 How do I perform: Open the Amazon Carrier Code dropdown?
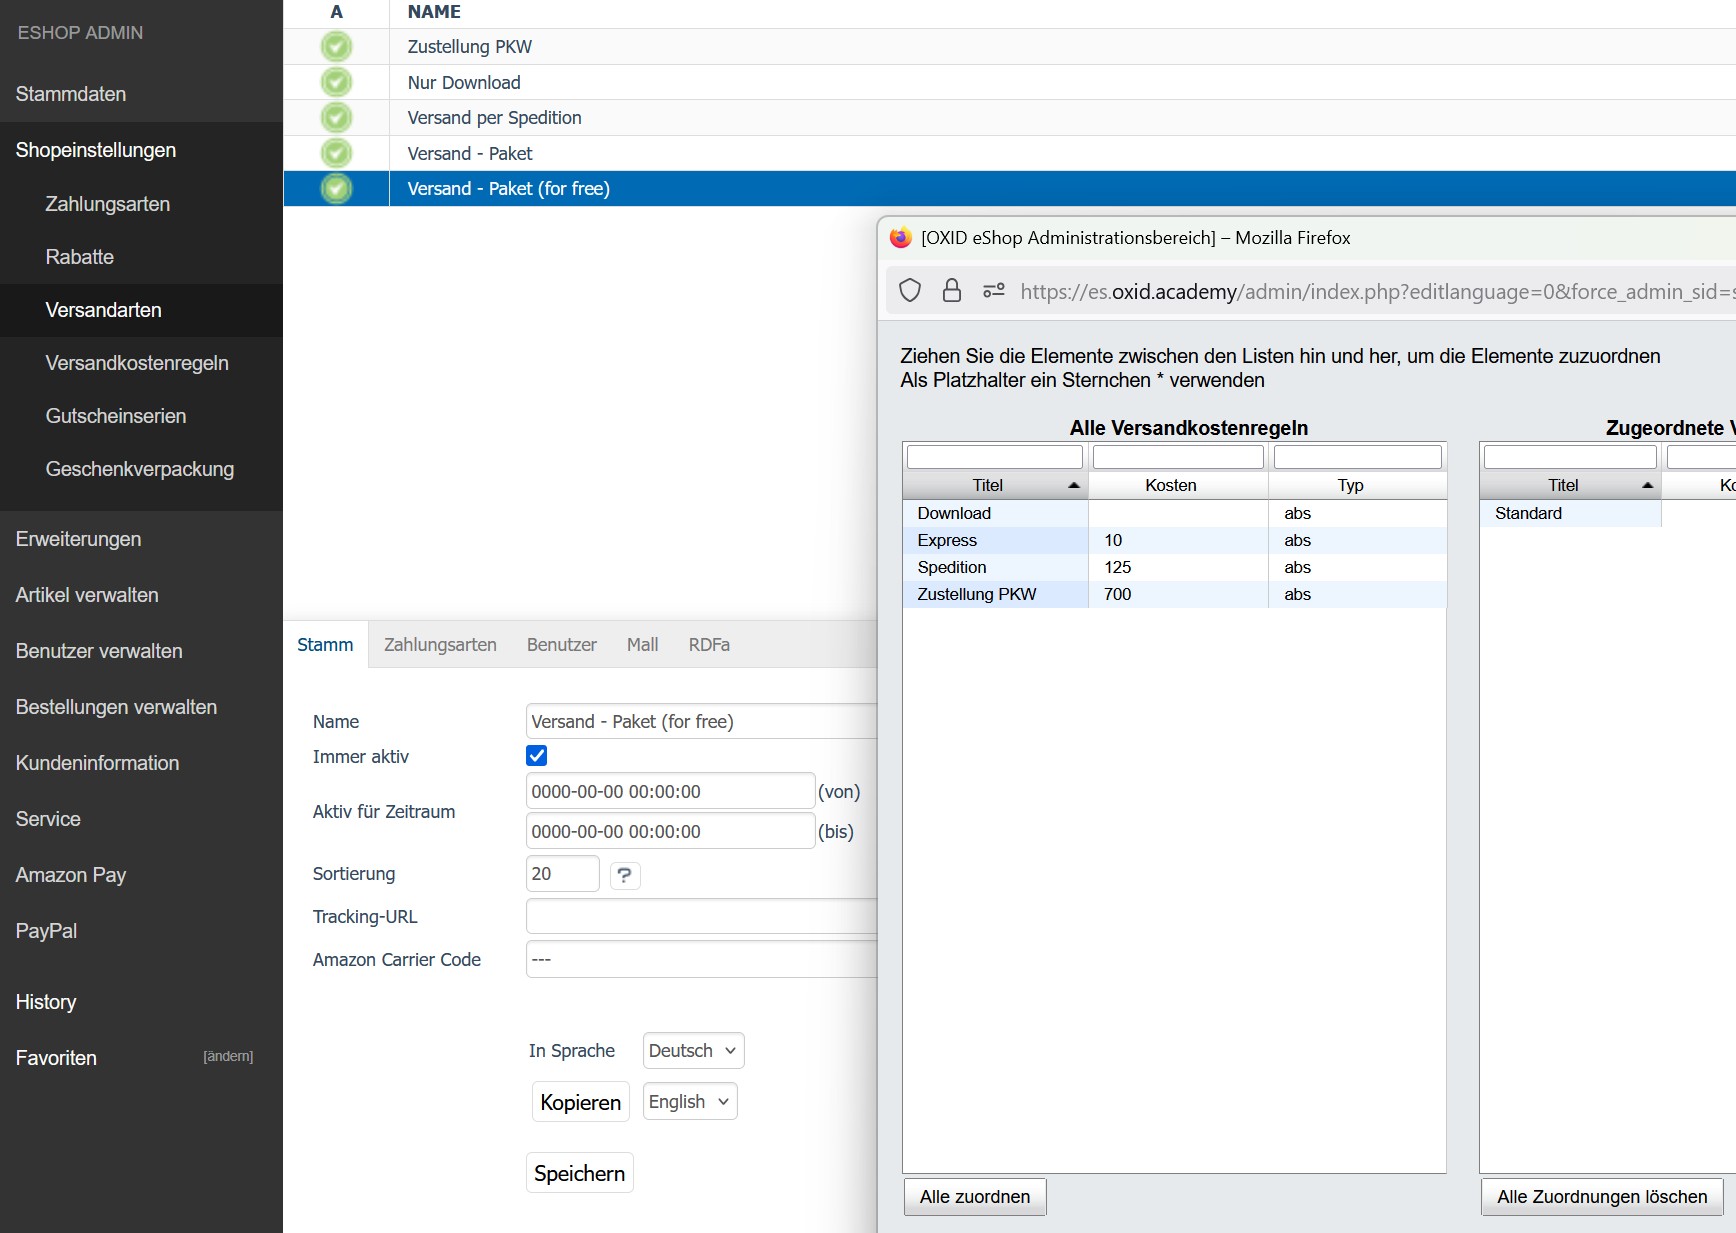click(x=700, y=960)
